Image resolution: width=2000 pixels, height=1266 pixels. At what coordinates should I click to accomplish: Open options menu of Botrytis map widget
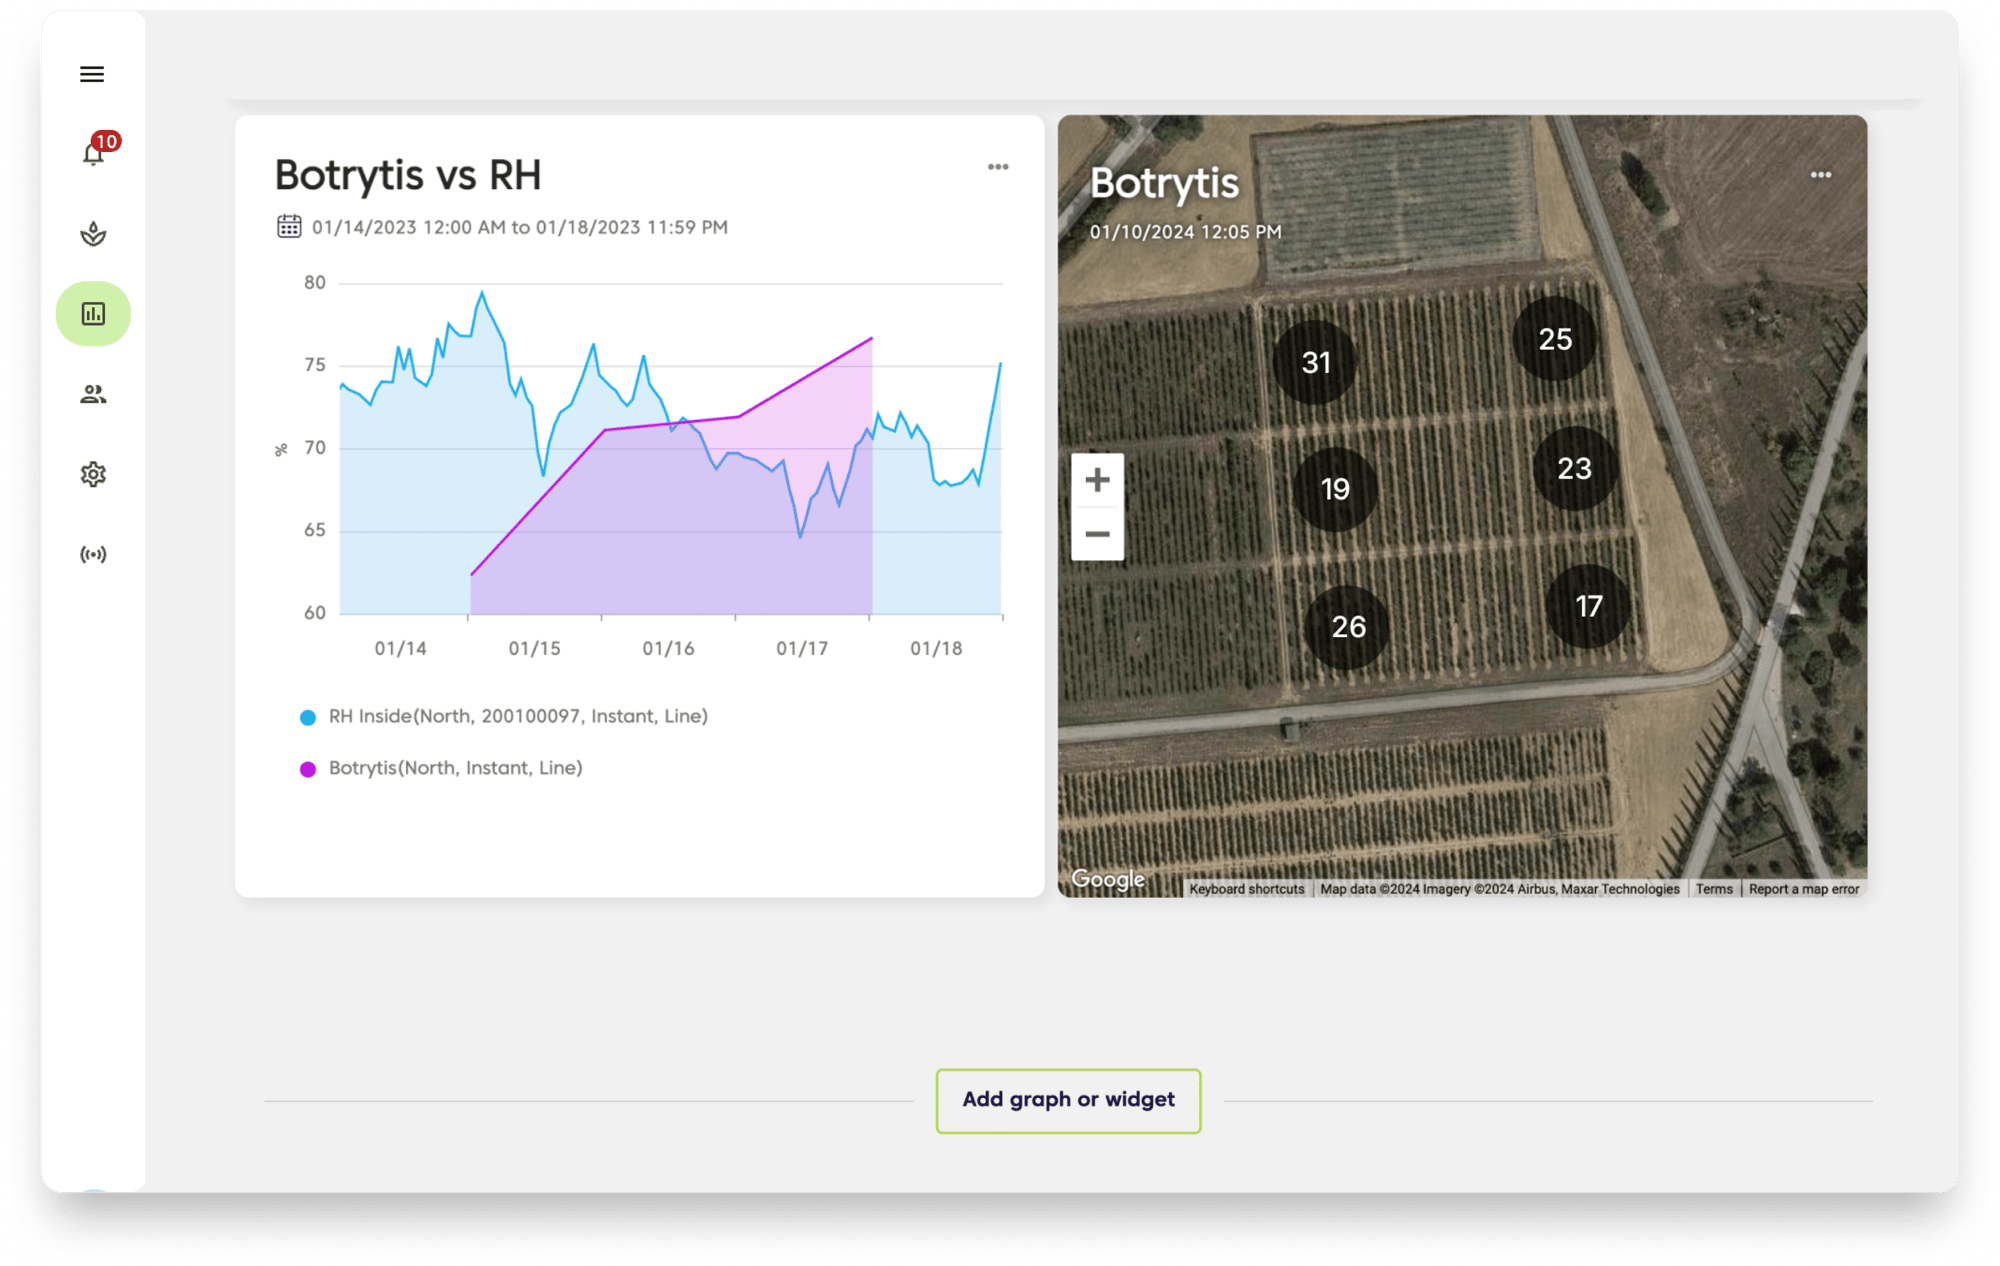(1821, 175)
